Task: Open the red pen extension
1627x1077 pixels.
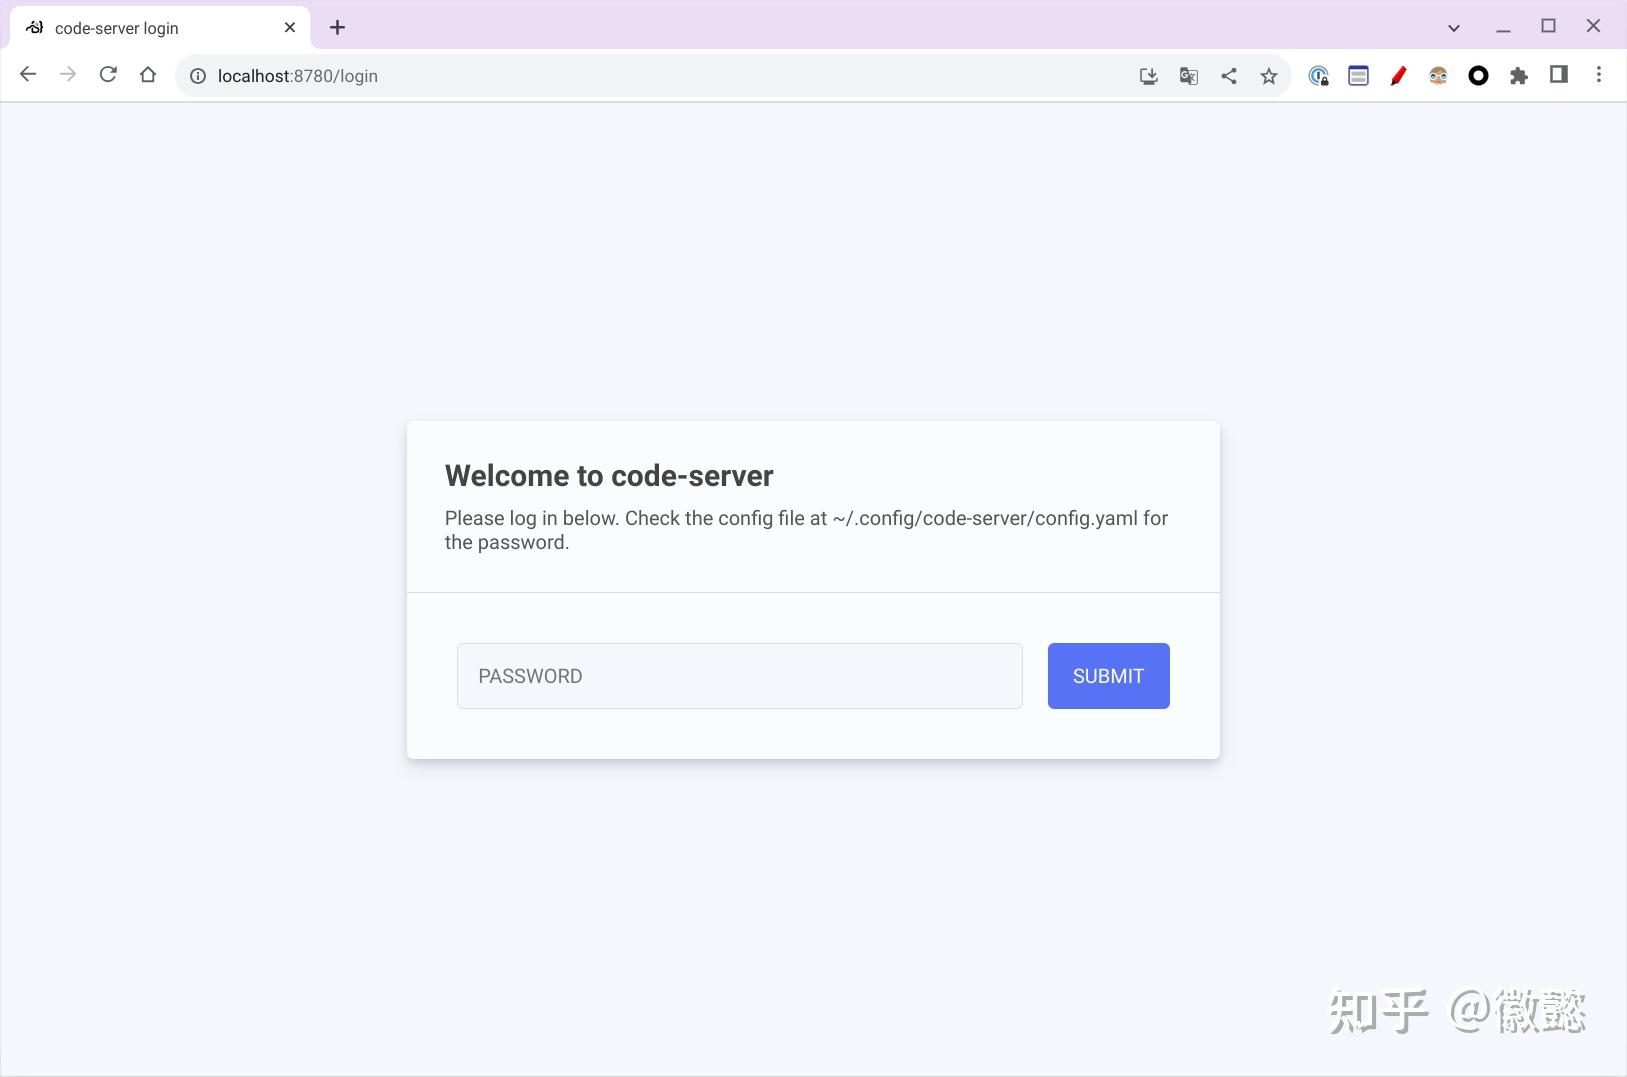Action: 1398,76
